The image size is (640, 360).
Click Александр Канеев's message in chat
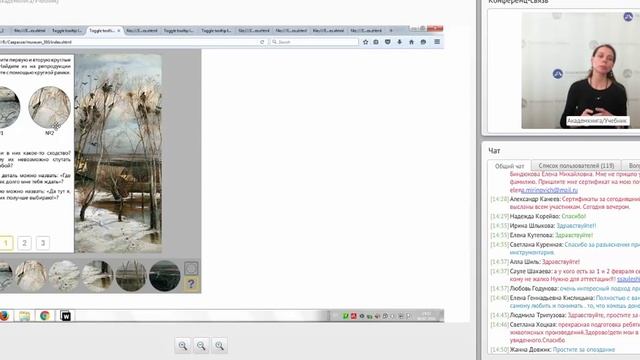click(x=565, y=203)
